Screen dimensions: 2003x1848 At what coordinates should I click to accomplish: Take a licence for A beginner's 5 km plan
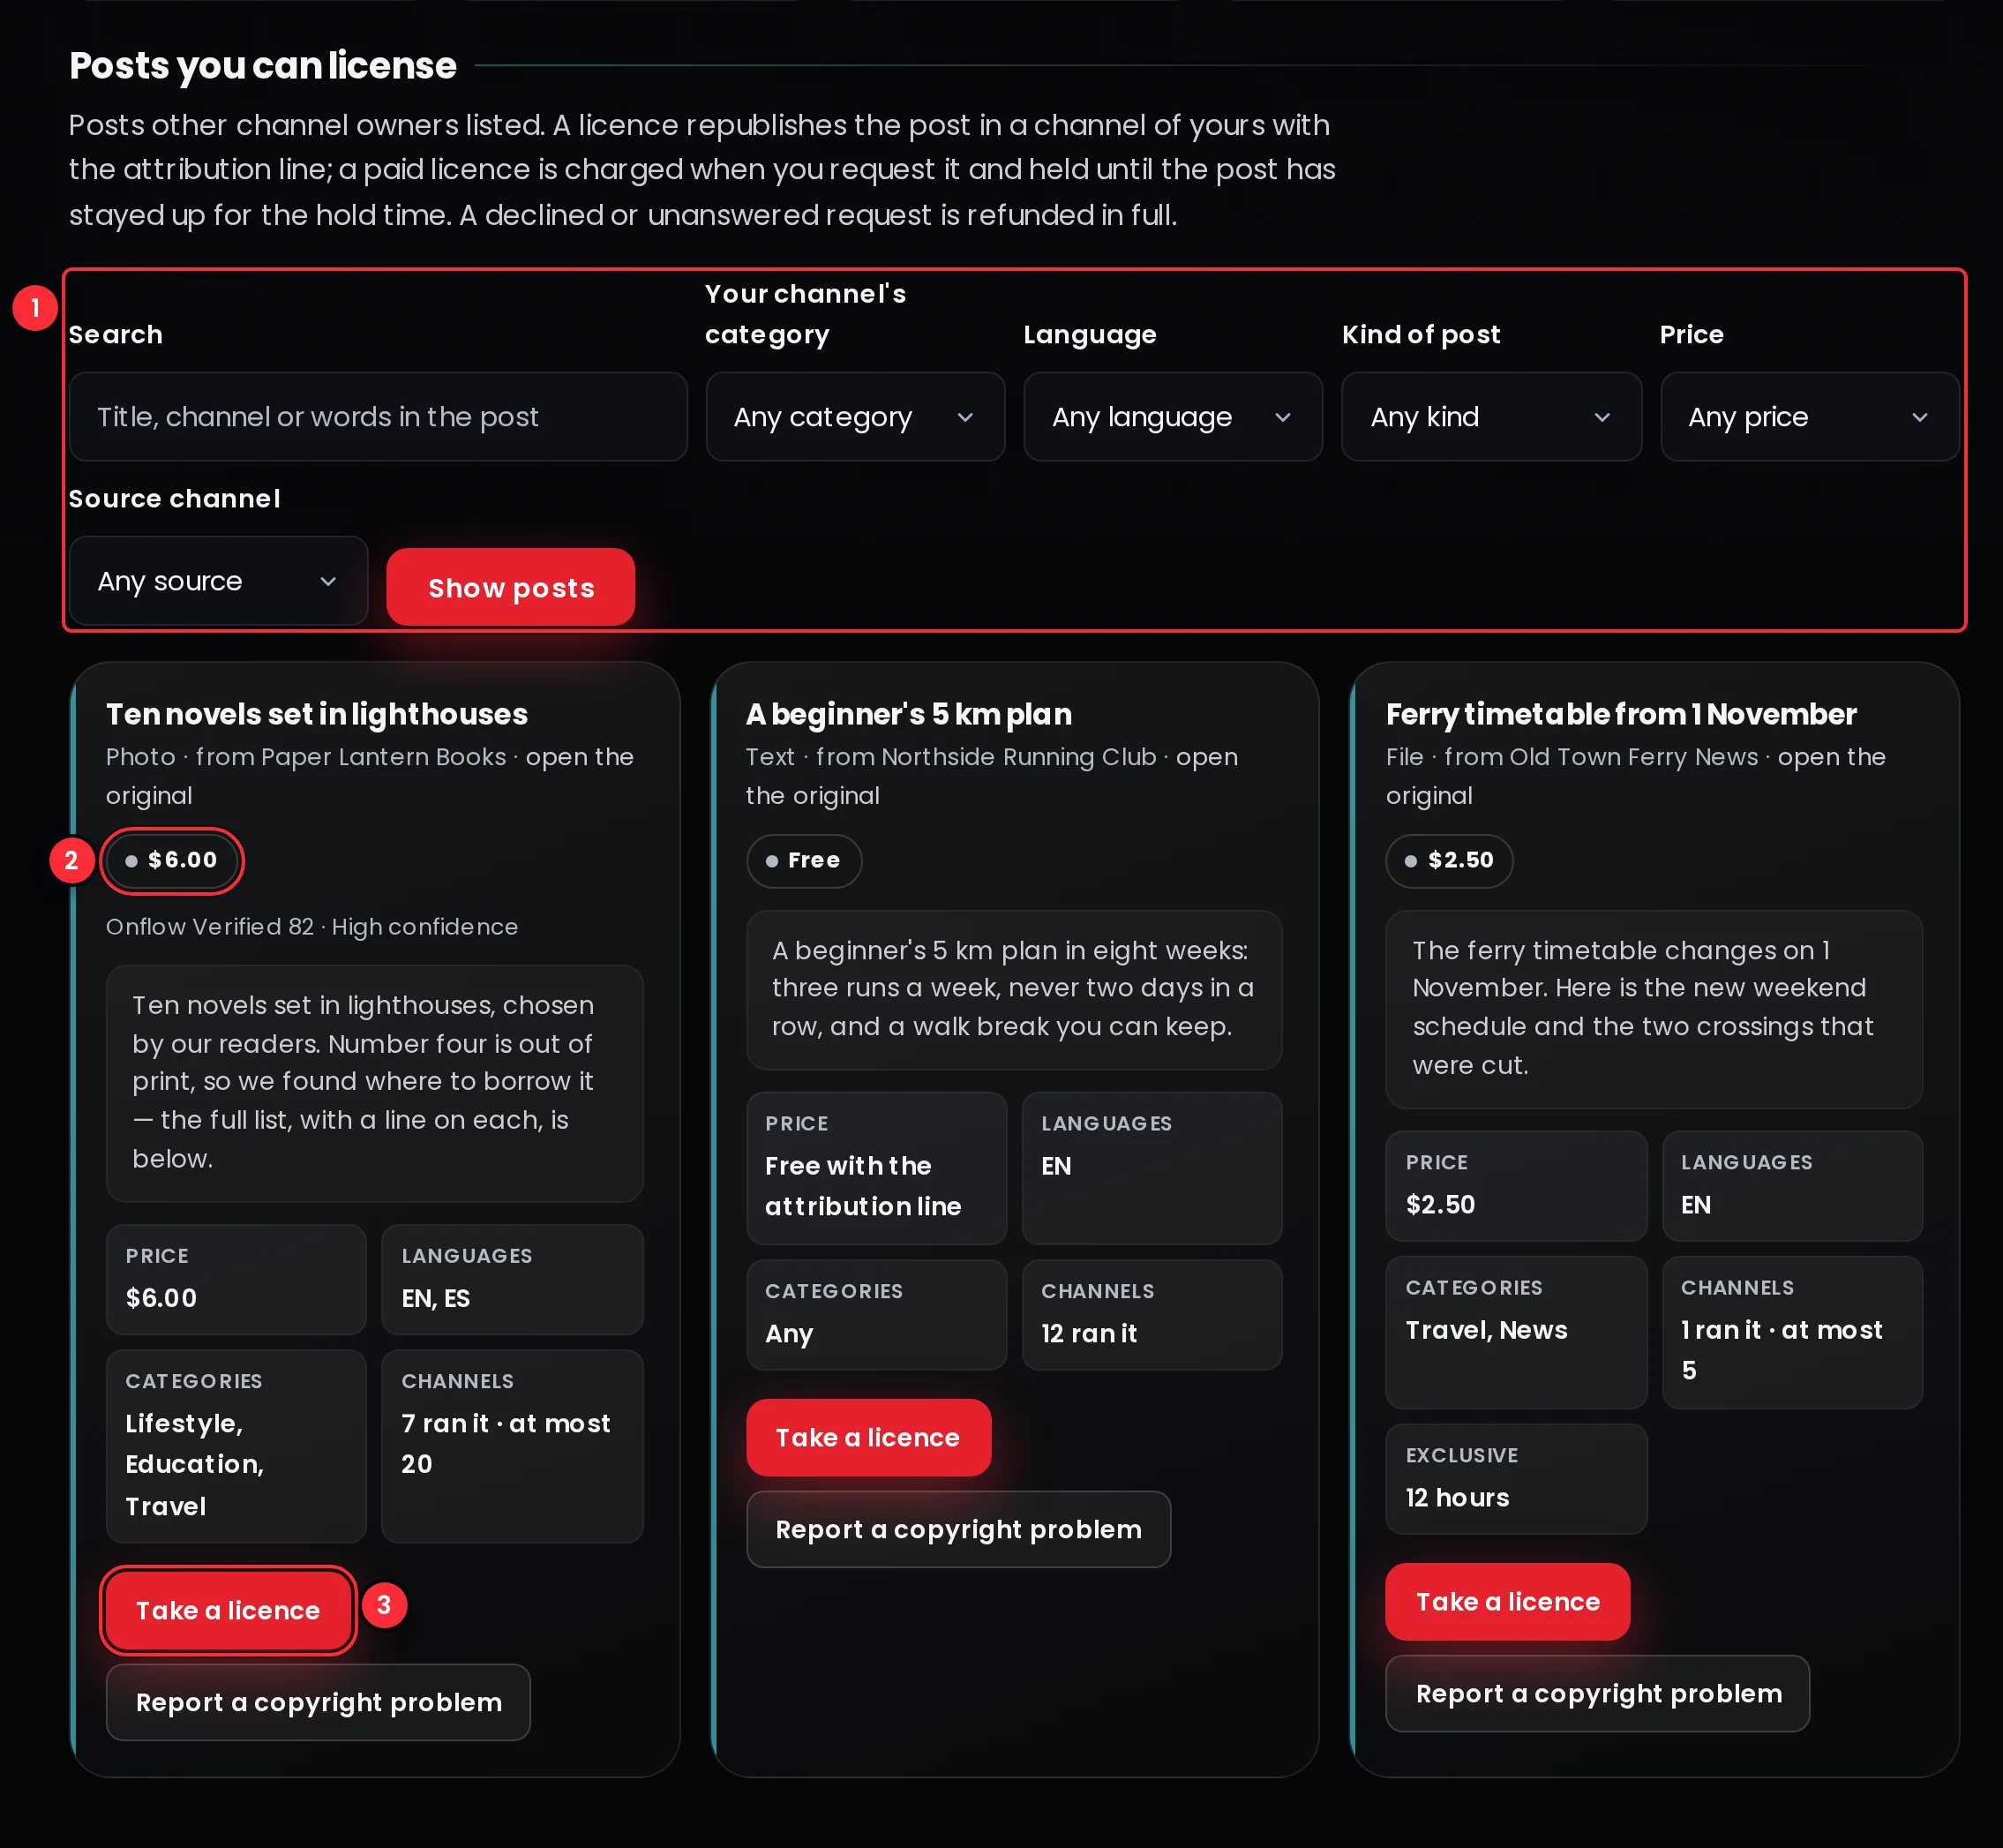click(868, 1437)
